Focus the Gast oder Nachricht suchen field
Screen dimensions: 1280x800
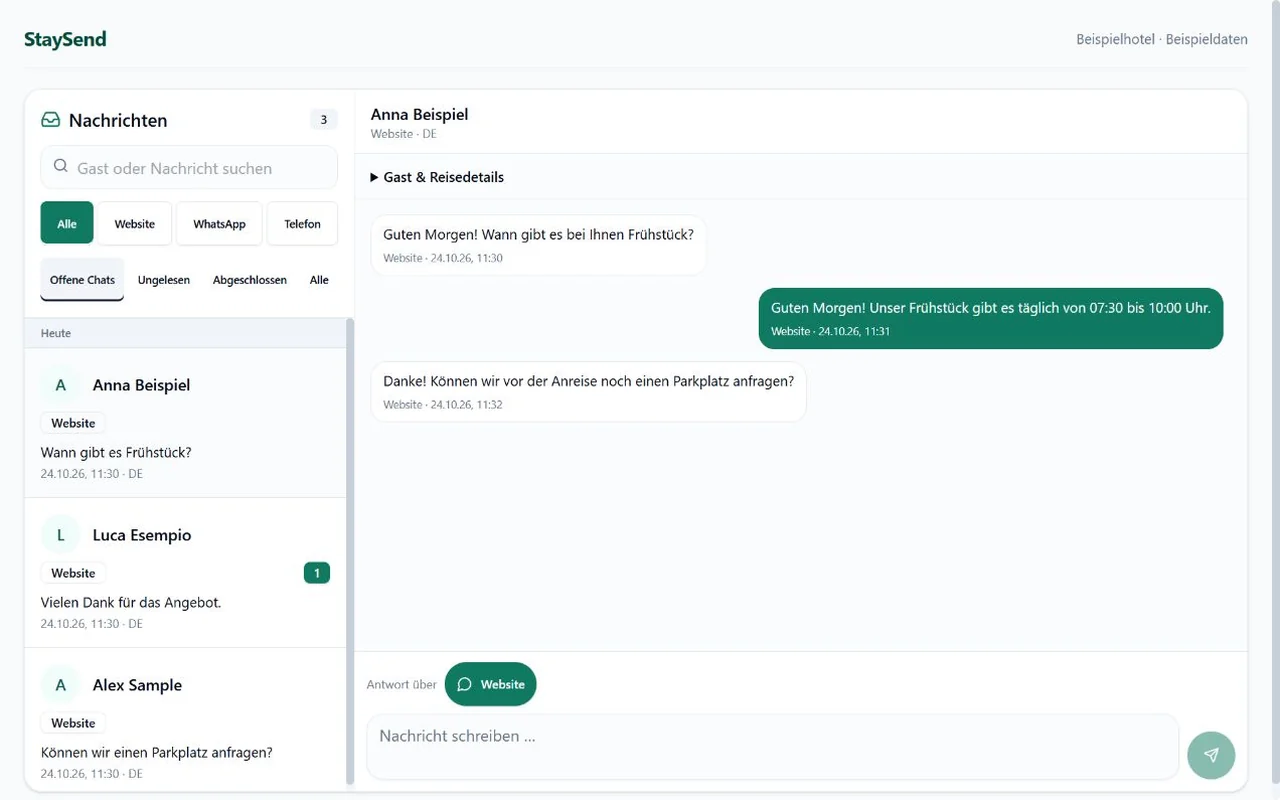pos(189,168)
